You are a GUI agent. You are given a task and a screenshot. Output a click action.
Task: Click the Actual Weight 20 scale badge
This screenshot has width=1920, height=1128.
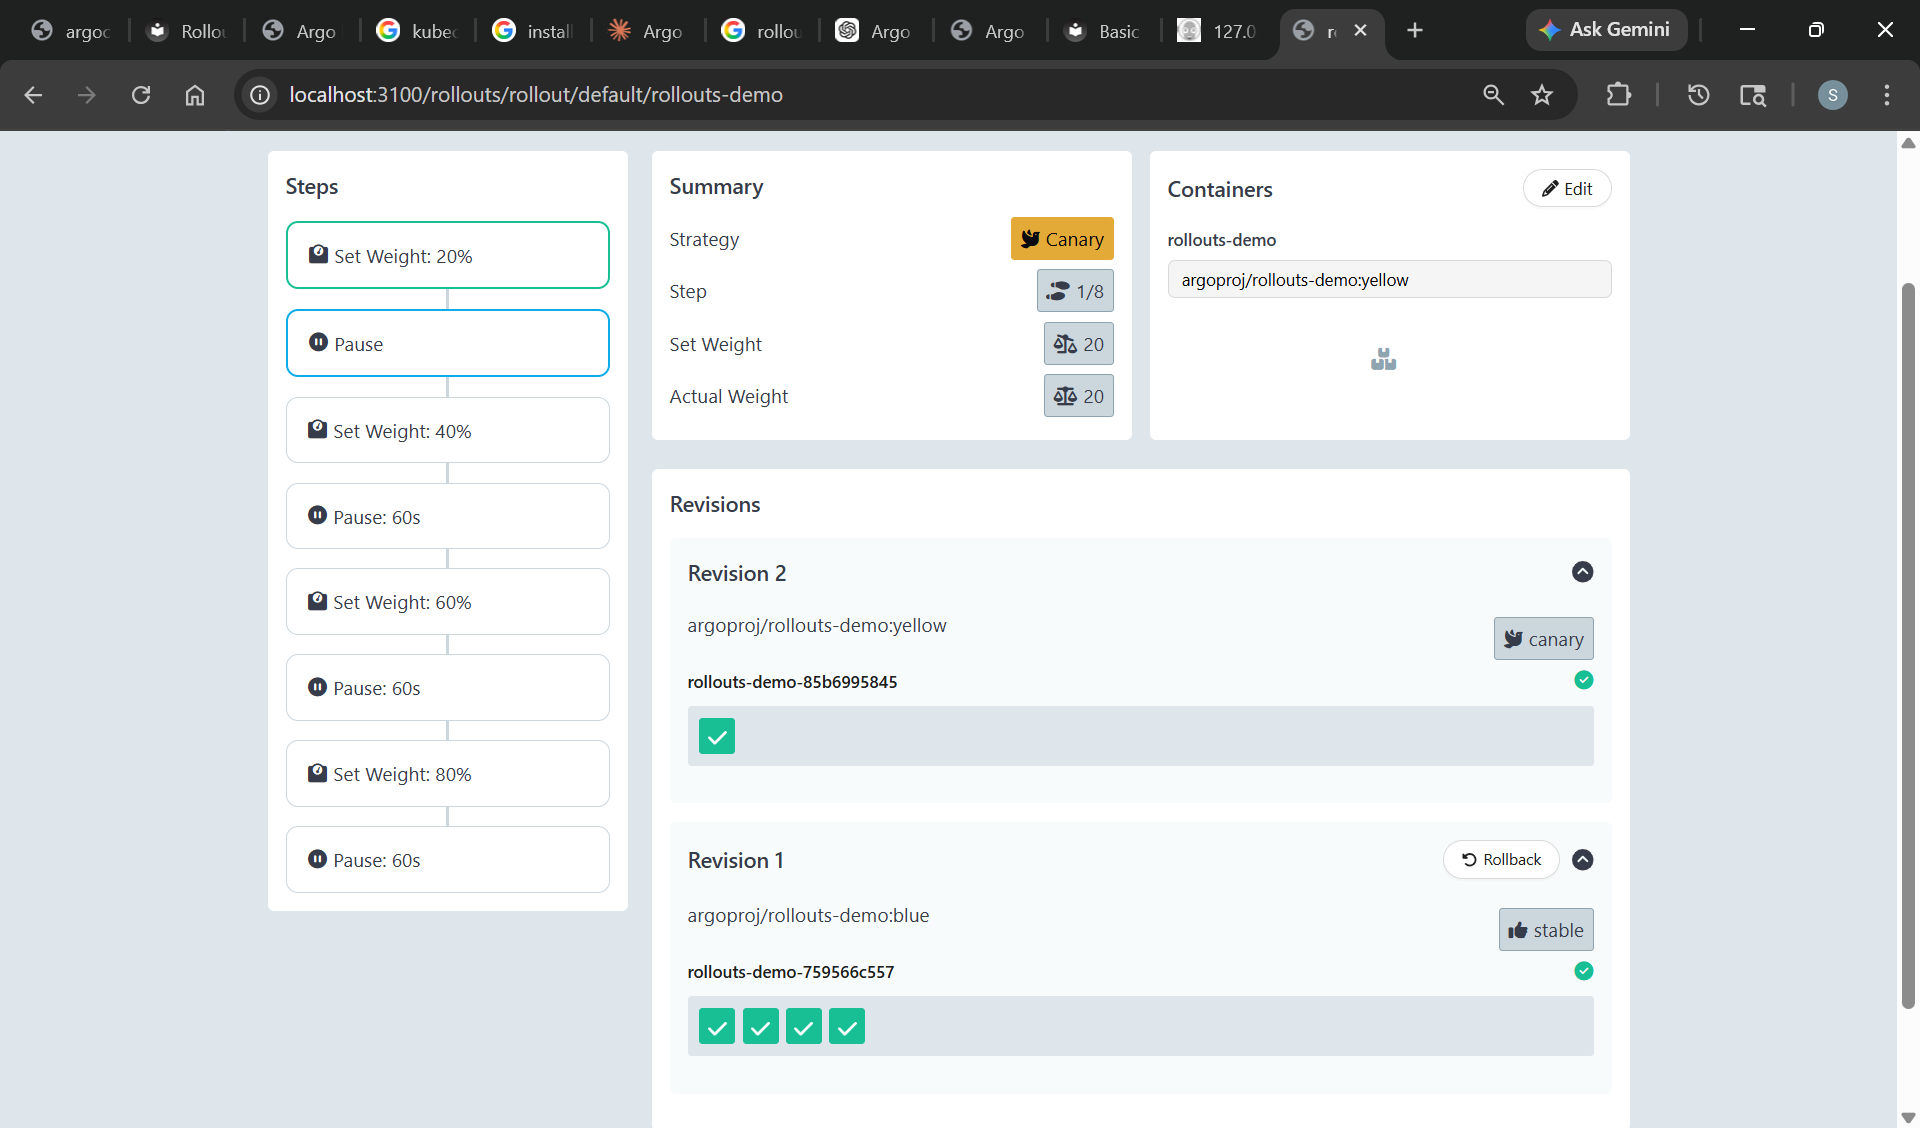pos(1078,396)
